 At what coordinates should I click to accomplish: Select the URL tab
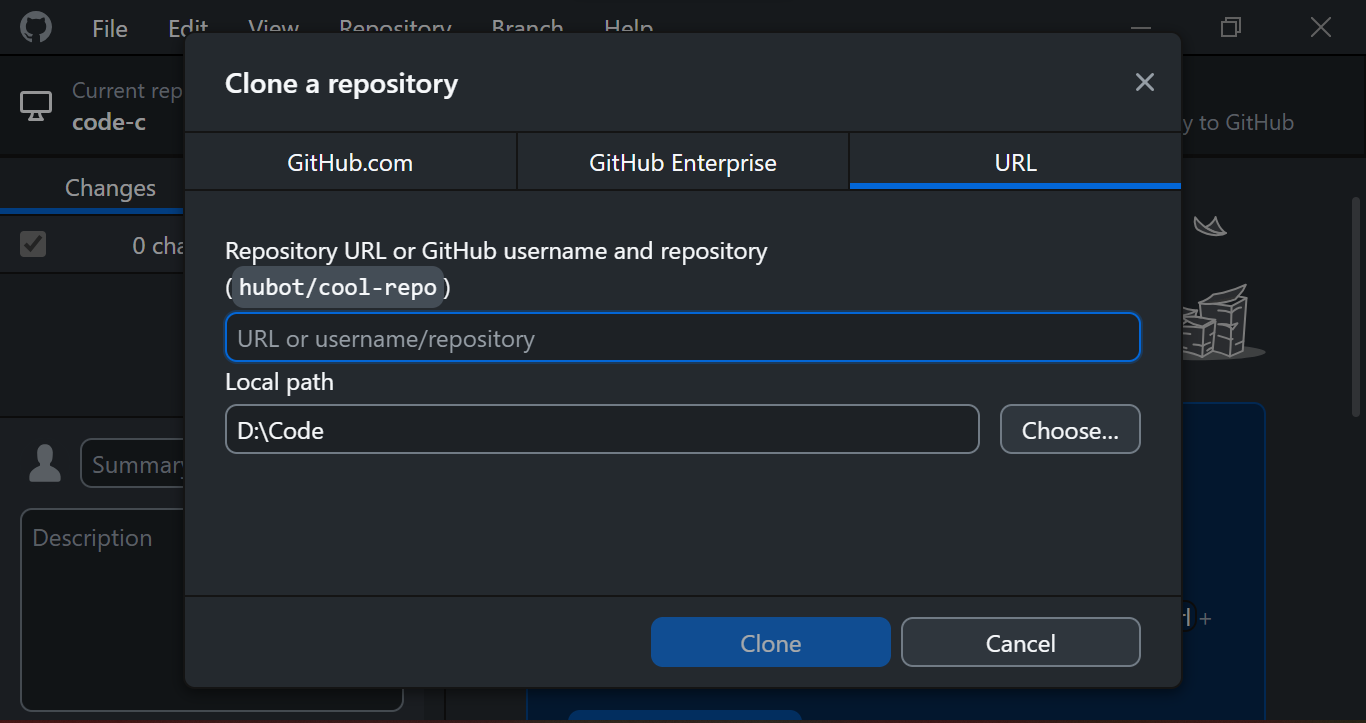[x=1015, y=163]
